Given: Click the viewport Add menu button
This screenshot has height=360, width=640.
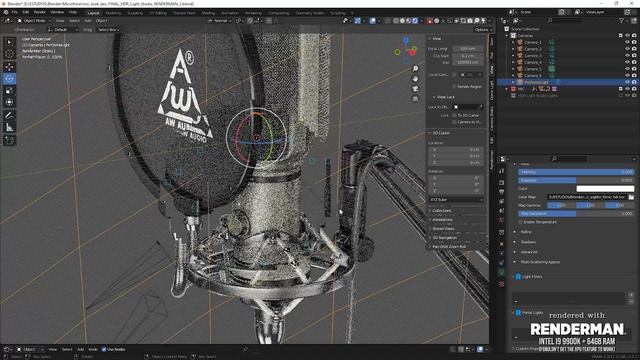Looking at the screenshot, I should [88, 20].
